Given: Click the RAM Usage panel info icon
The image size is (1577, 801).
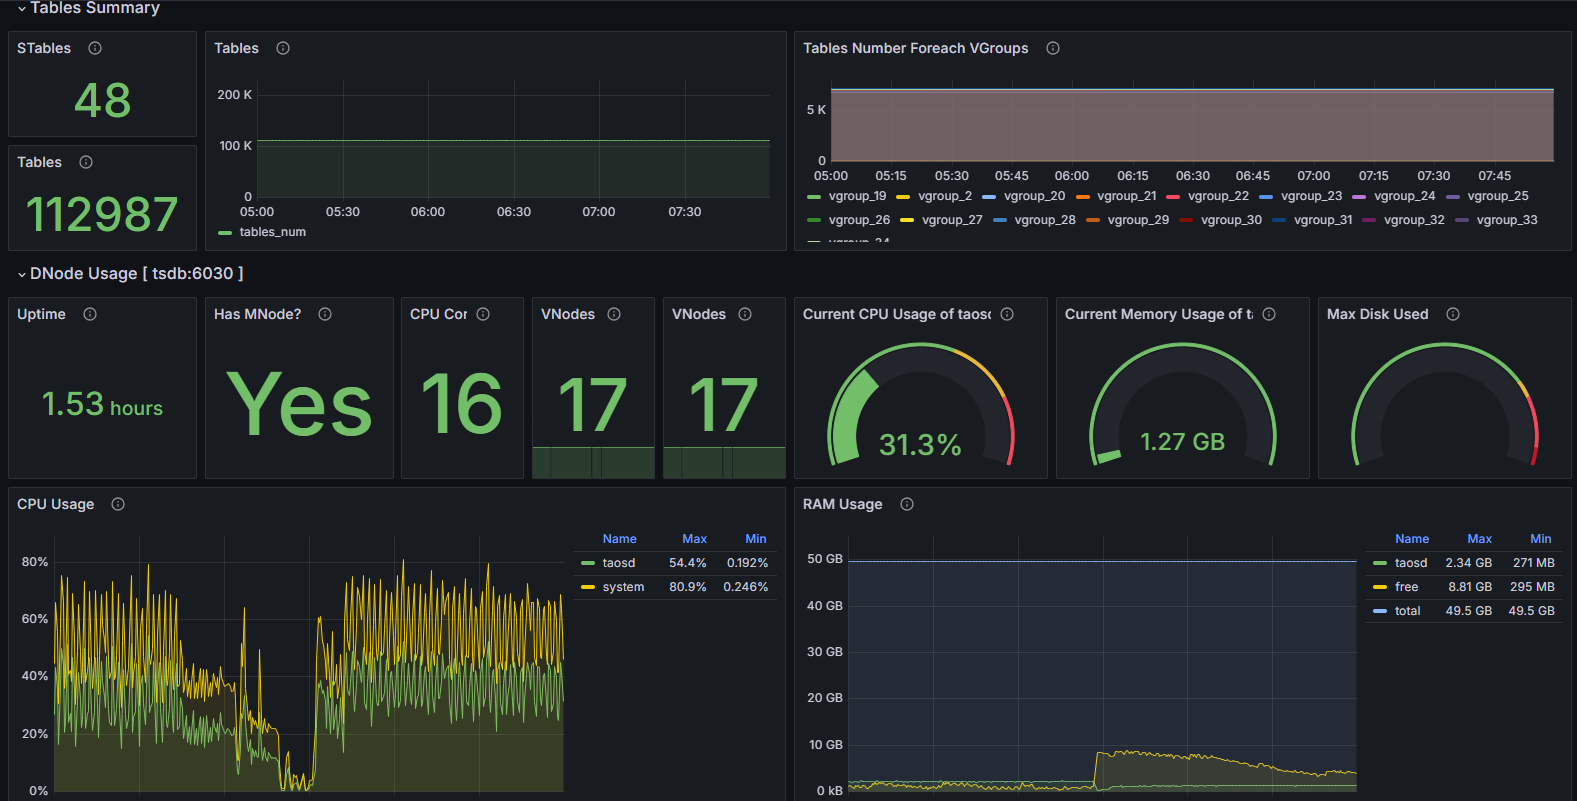Looking at the screenshot, I should [907, 504].
